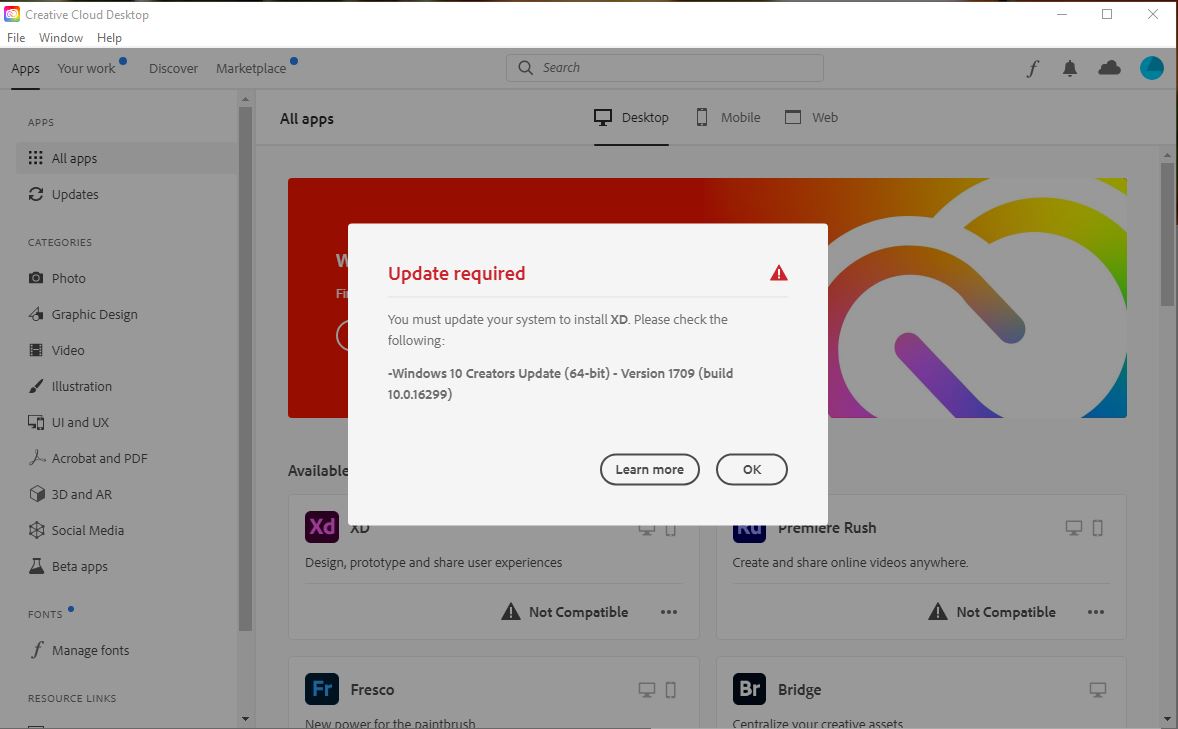Viewport: 1178px width, 729px height.
Task: Switch to the Apps tab
Action: click(x=26, y=68)
